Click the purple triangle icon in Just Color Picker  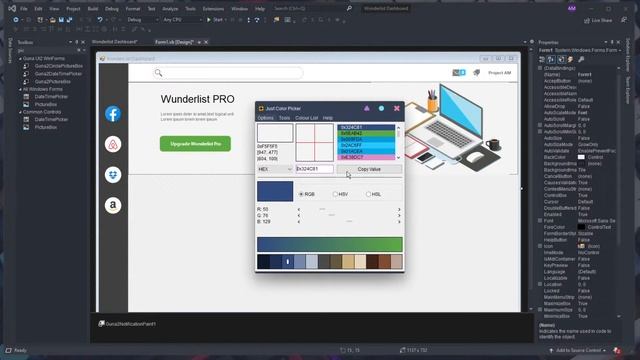pyautogui.click(x=367, y=108)
